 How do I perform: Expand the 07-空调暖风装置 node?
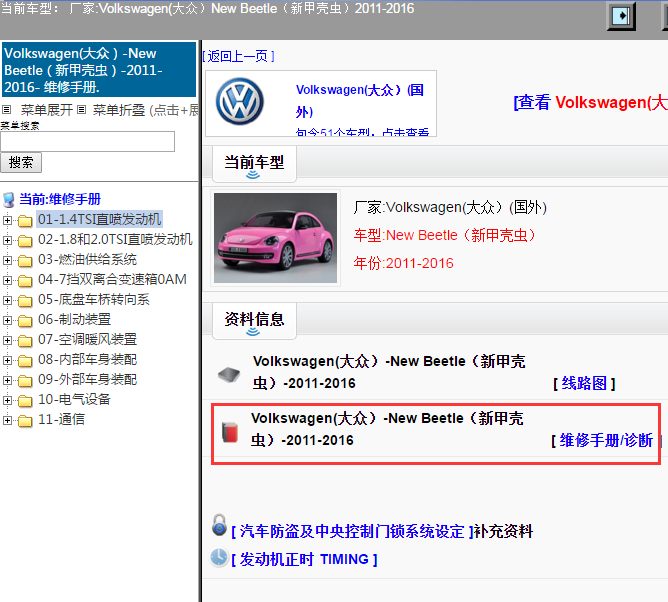coord(7,340)
